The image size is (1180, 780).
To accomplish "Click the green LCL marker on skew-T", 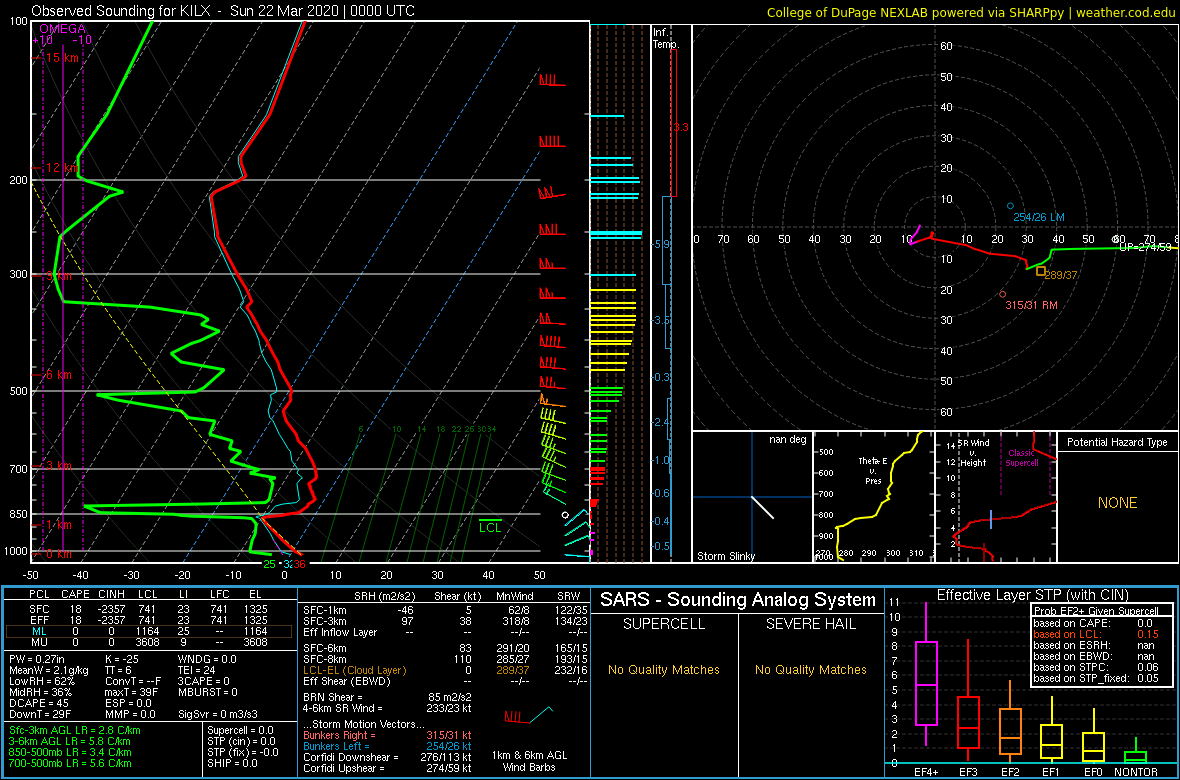I will [491, 527].
